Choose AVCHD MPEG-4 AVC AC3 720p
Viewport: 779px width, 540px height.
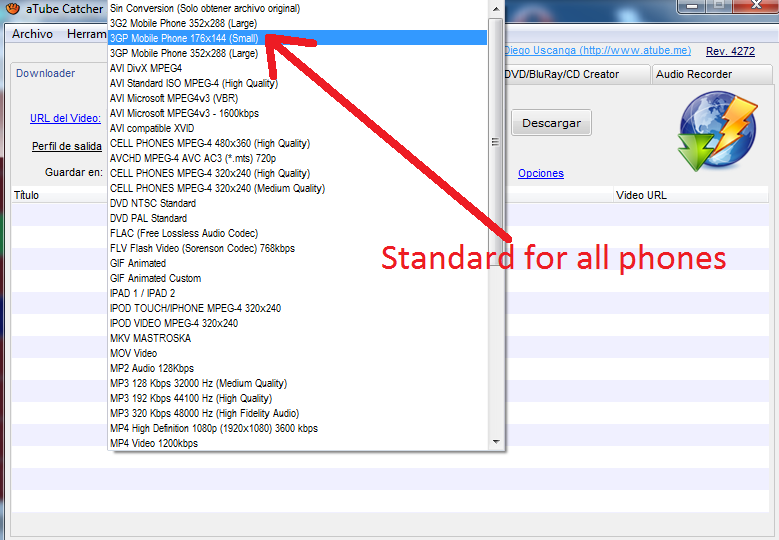coord(297,158)
